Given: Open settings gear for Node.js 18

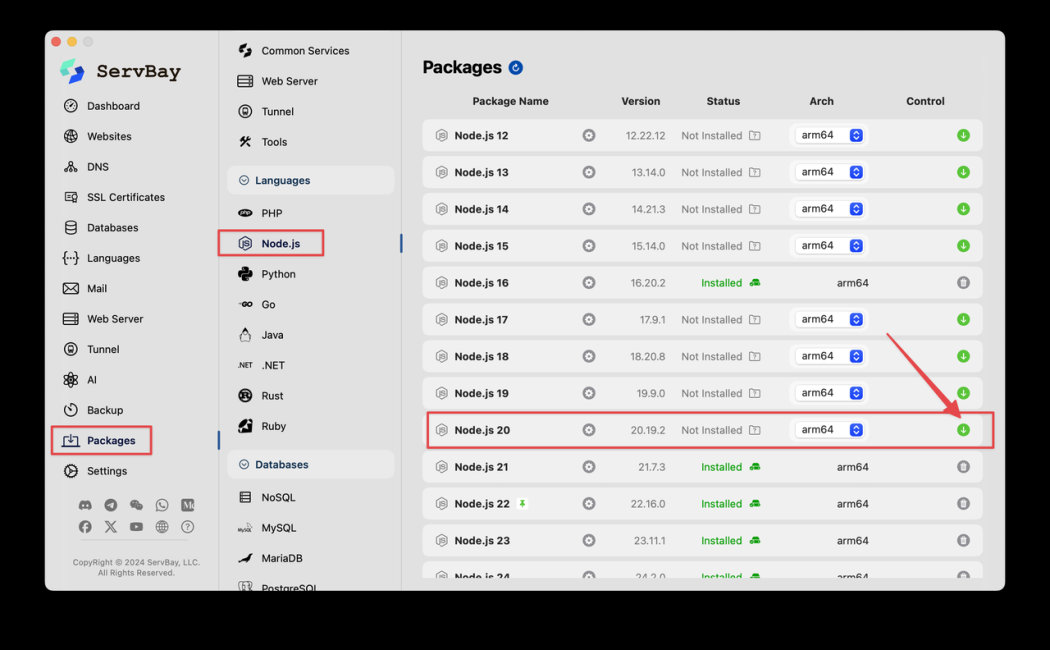Looking at the screenshot, I should pos(589,356).
